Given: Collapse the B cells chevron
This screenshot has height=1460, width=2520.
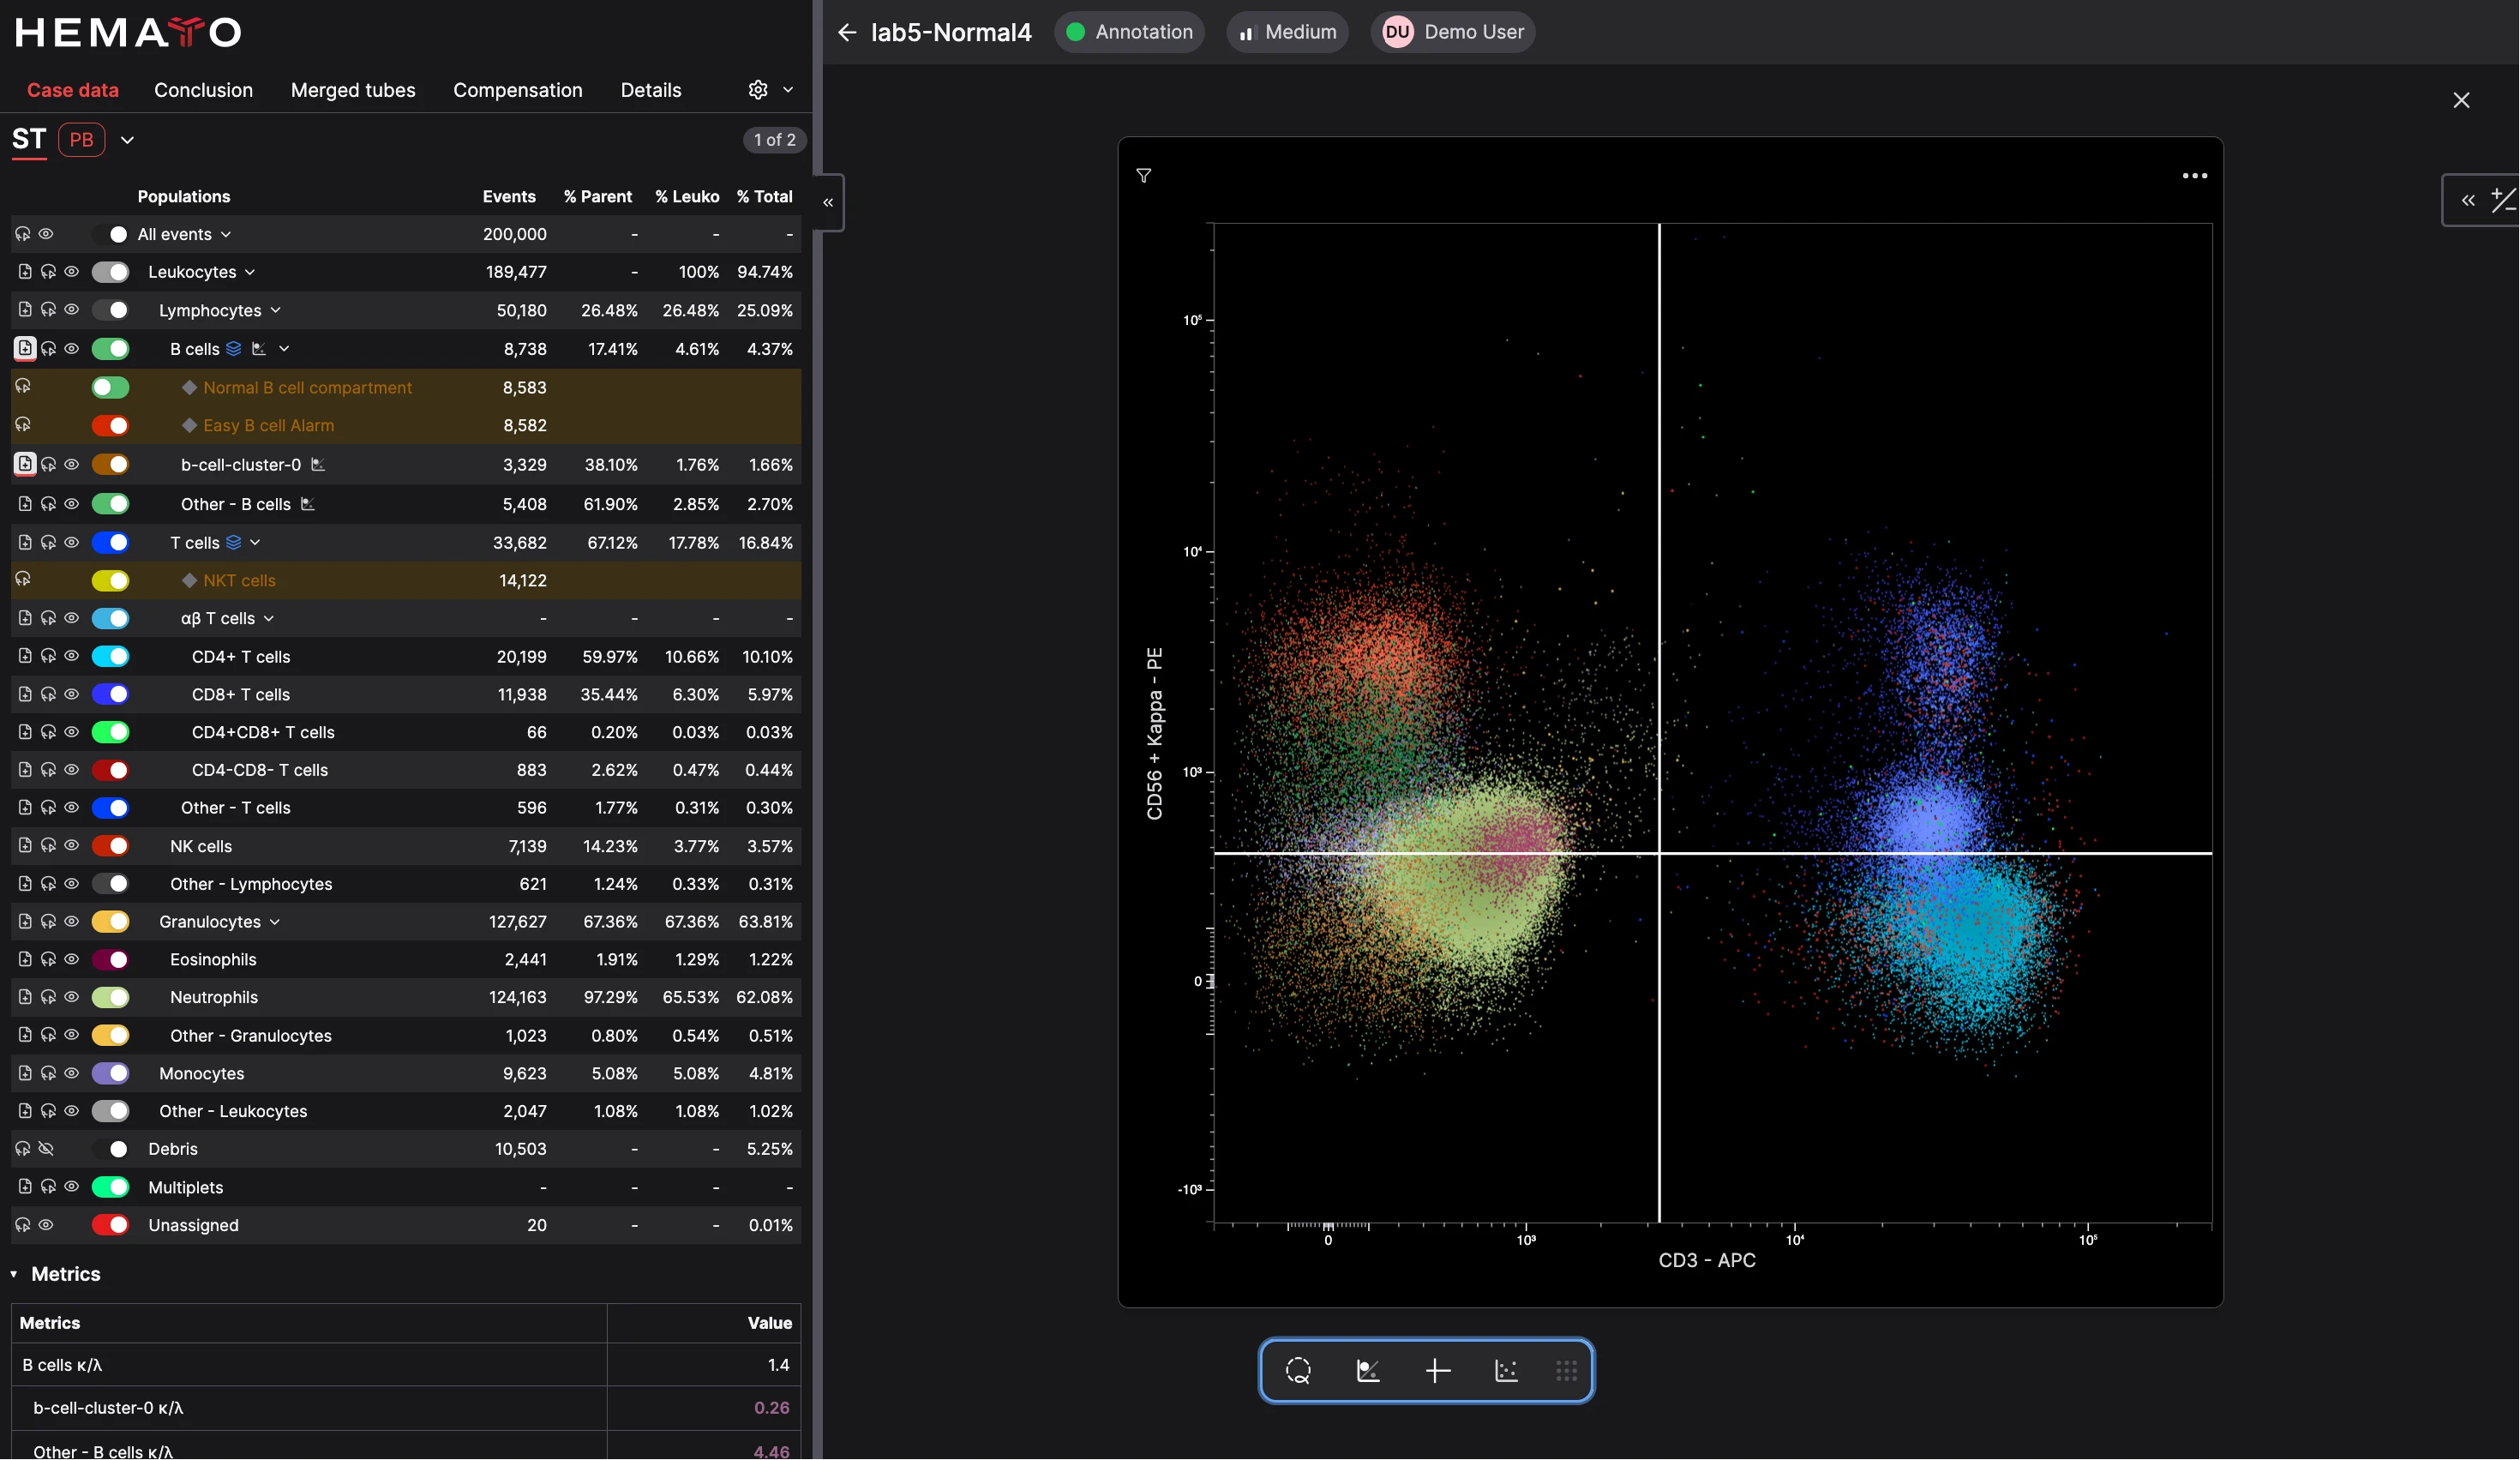Looking at the screenshot, I should tap(284, 349).
